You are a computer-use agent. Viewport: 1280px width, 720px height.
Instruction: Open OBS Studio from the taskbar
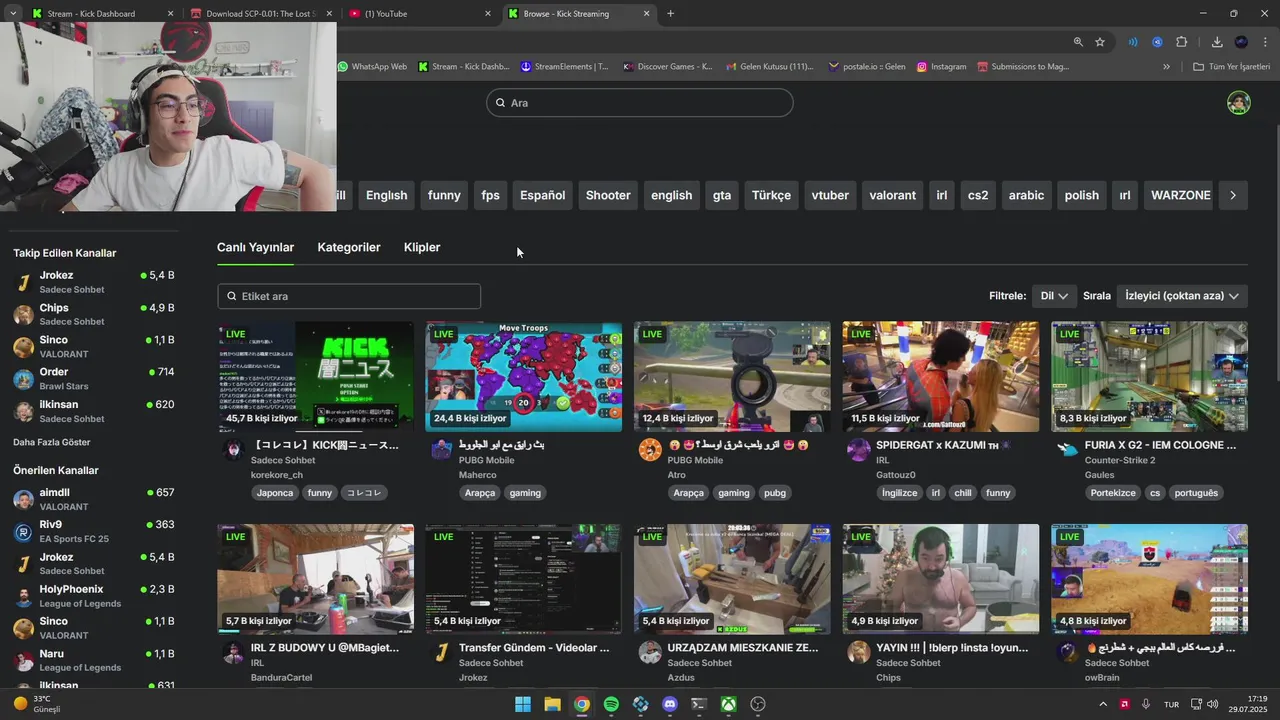click(758, 704)
